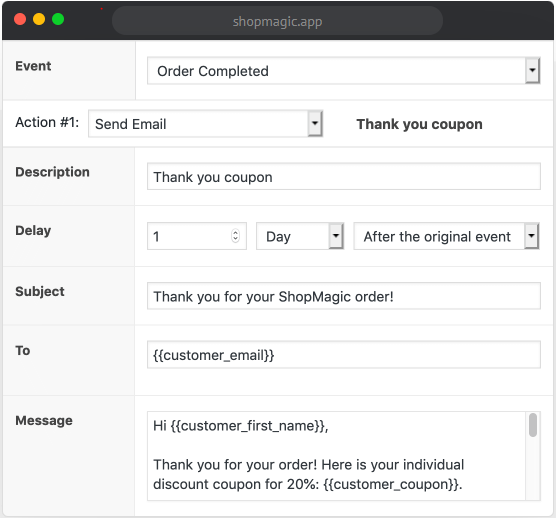Click the Delay number stepper arrows
556x518 pixels.
235,236
